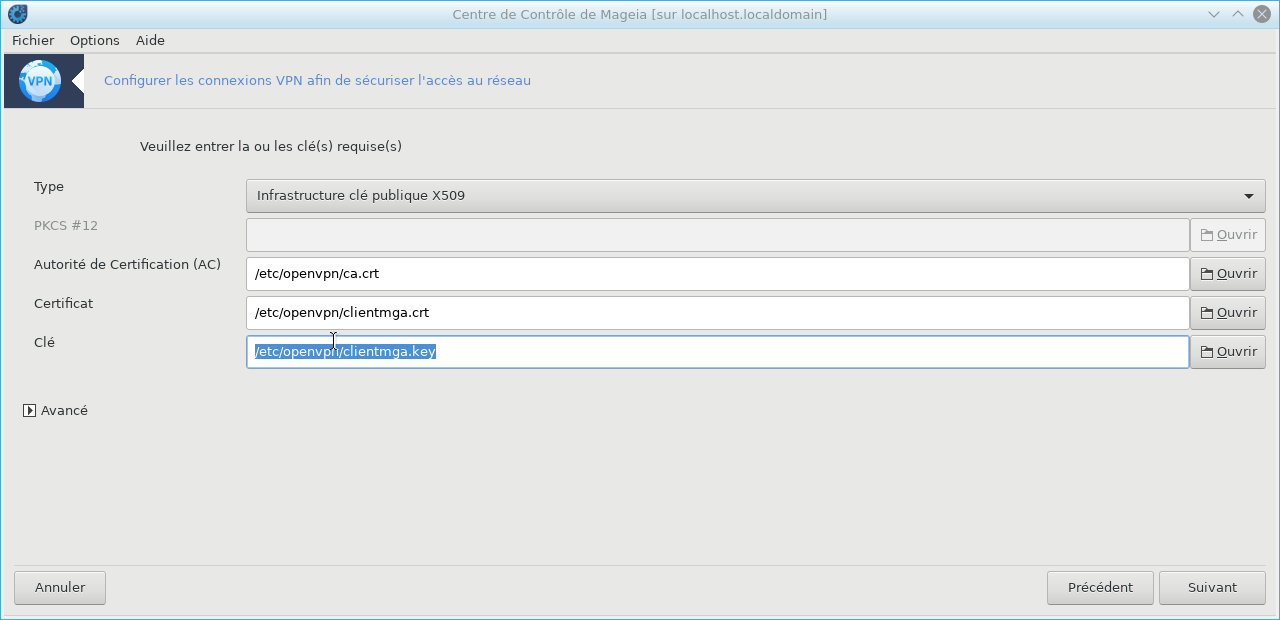Click the disabled PKCS #12 Ouvrir button
Image resolution: width=1280 pixels, height=620 pixels.
click(x=1227, y=234)
